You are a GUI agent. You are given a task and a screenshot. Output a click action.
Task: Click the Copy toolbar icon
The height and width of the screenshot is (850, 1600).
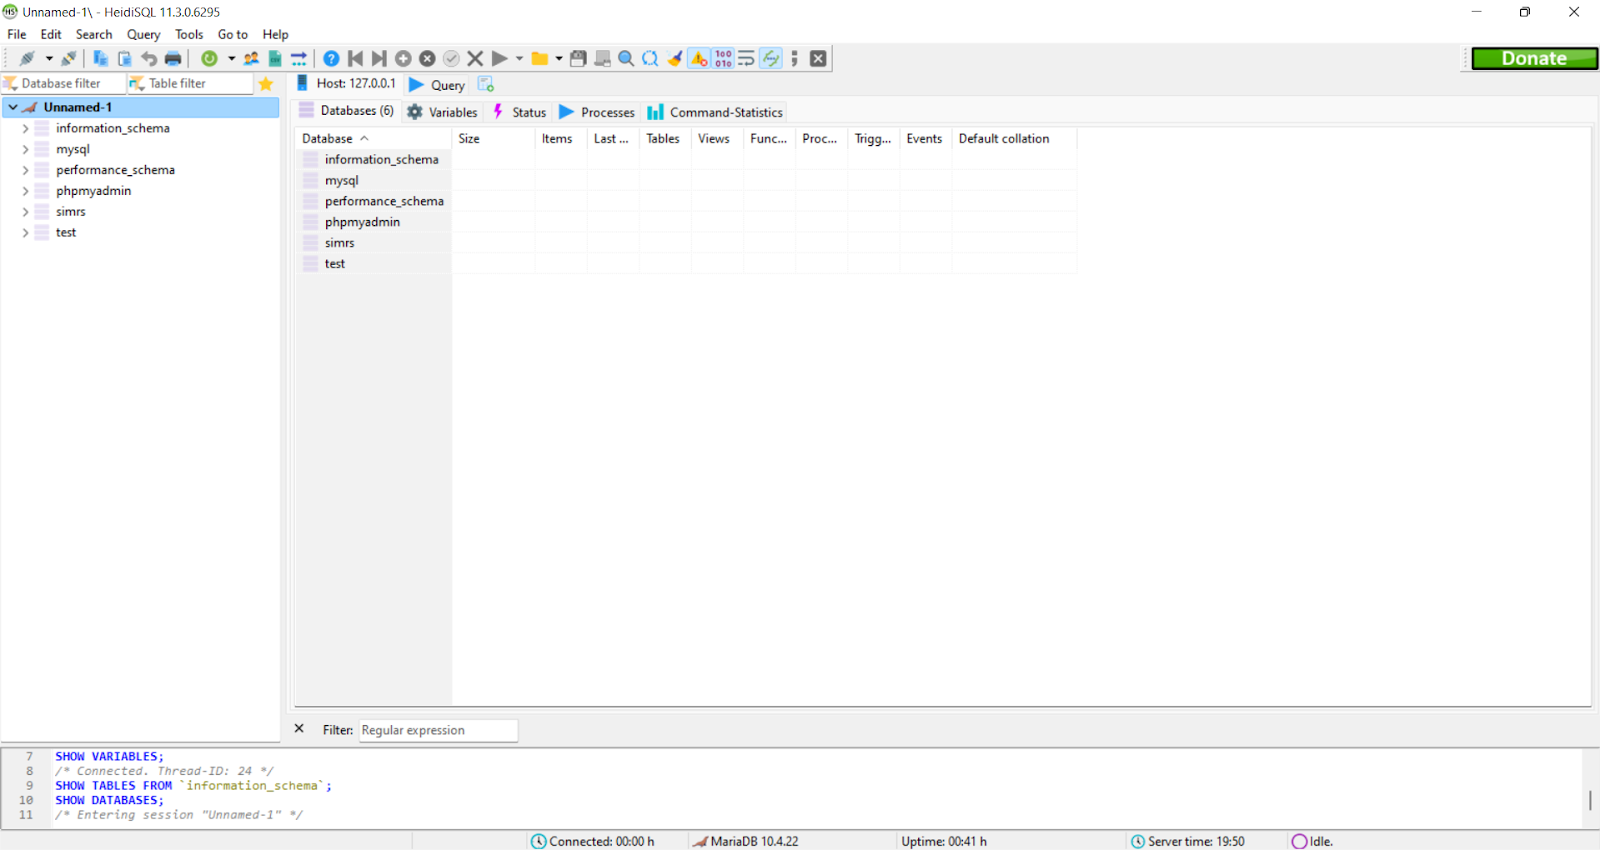coord(100,59)
